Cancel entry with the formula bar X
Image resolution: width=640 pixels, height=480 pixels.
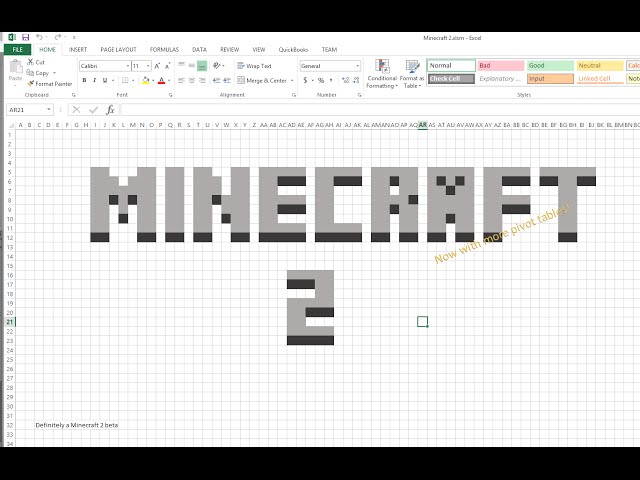point(76,109)
